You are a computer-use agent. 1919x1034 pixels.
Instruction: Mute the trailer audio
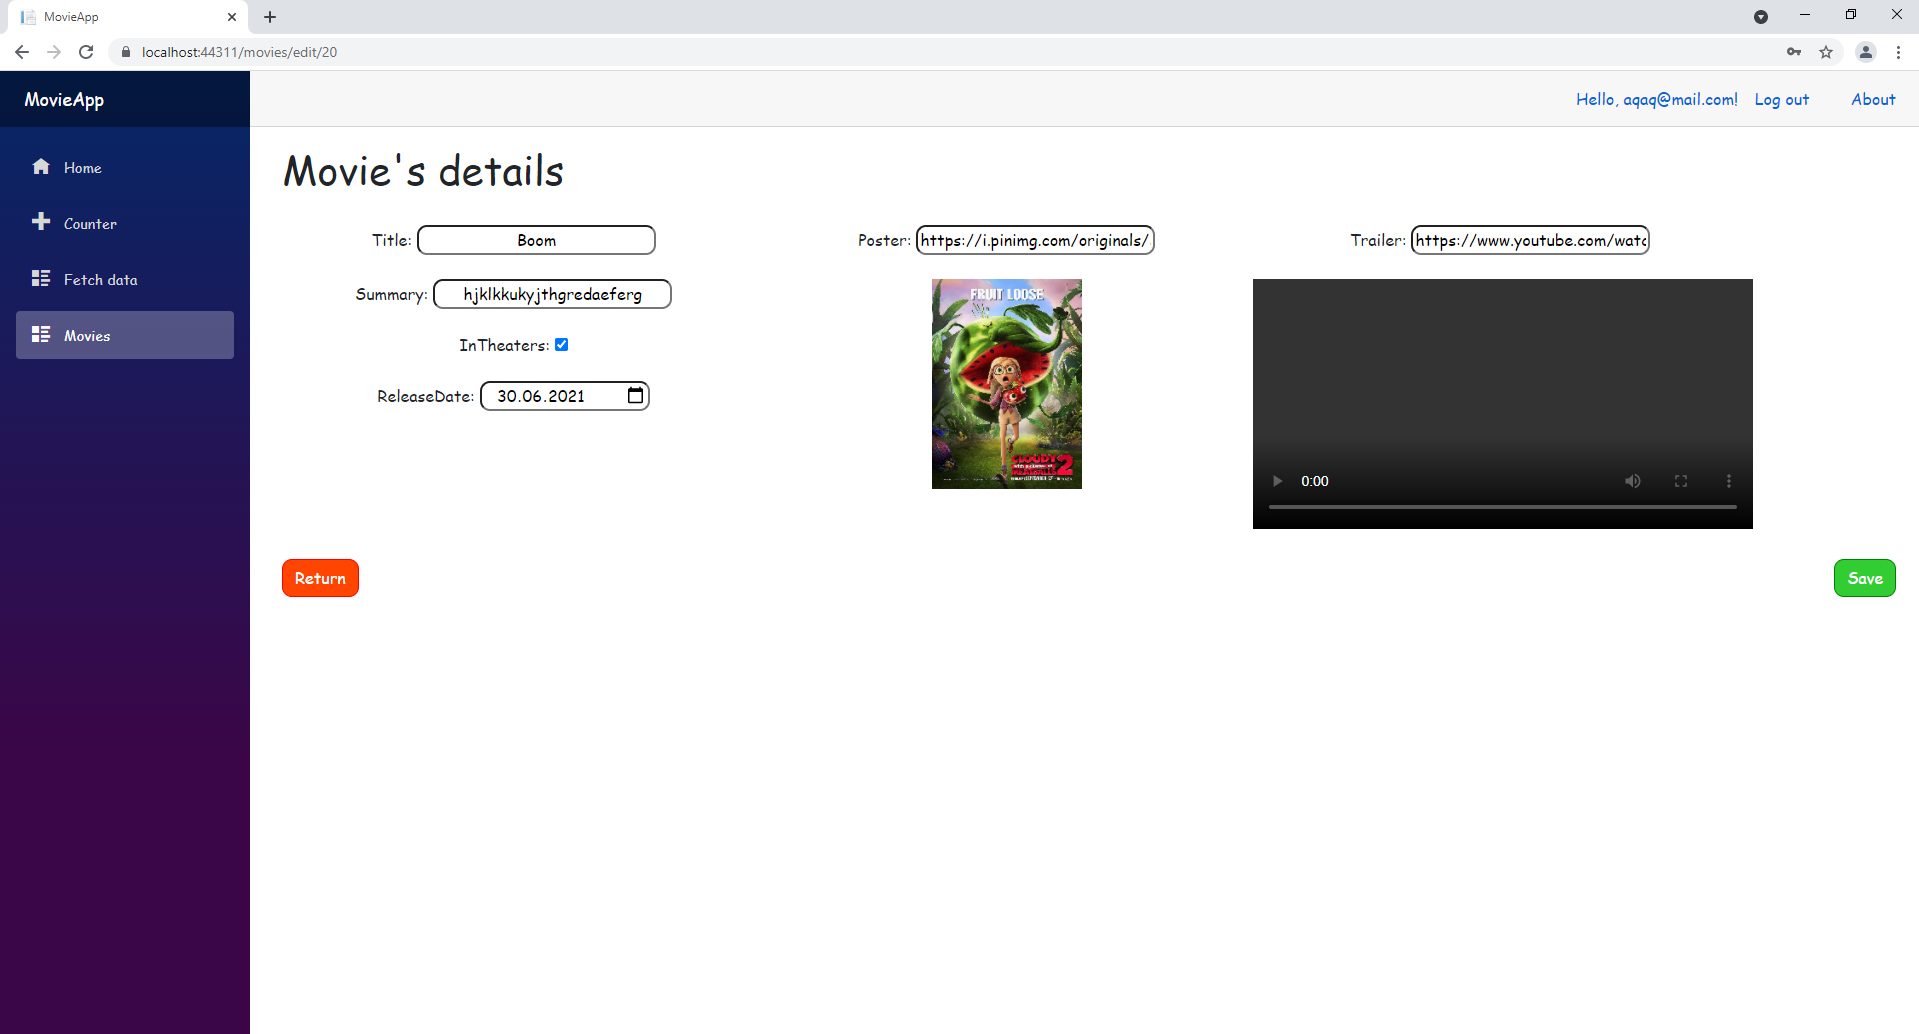(1633, 481)
